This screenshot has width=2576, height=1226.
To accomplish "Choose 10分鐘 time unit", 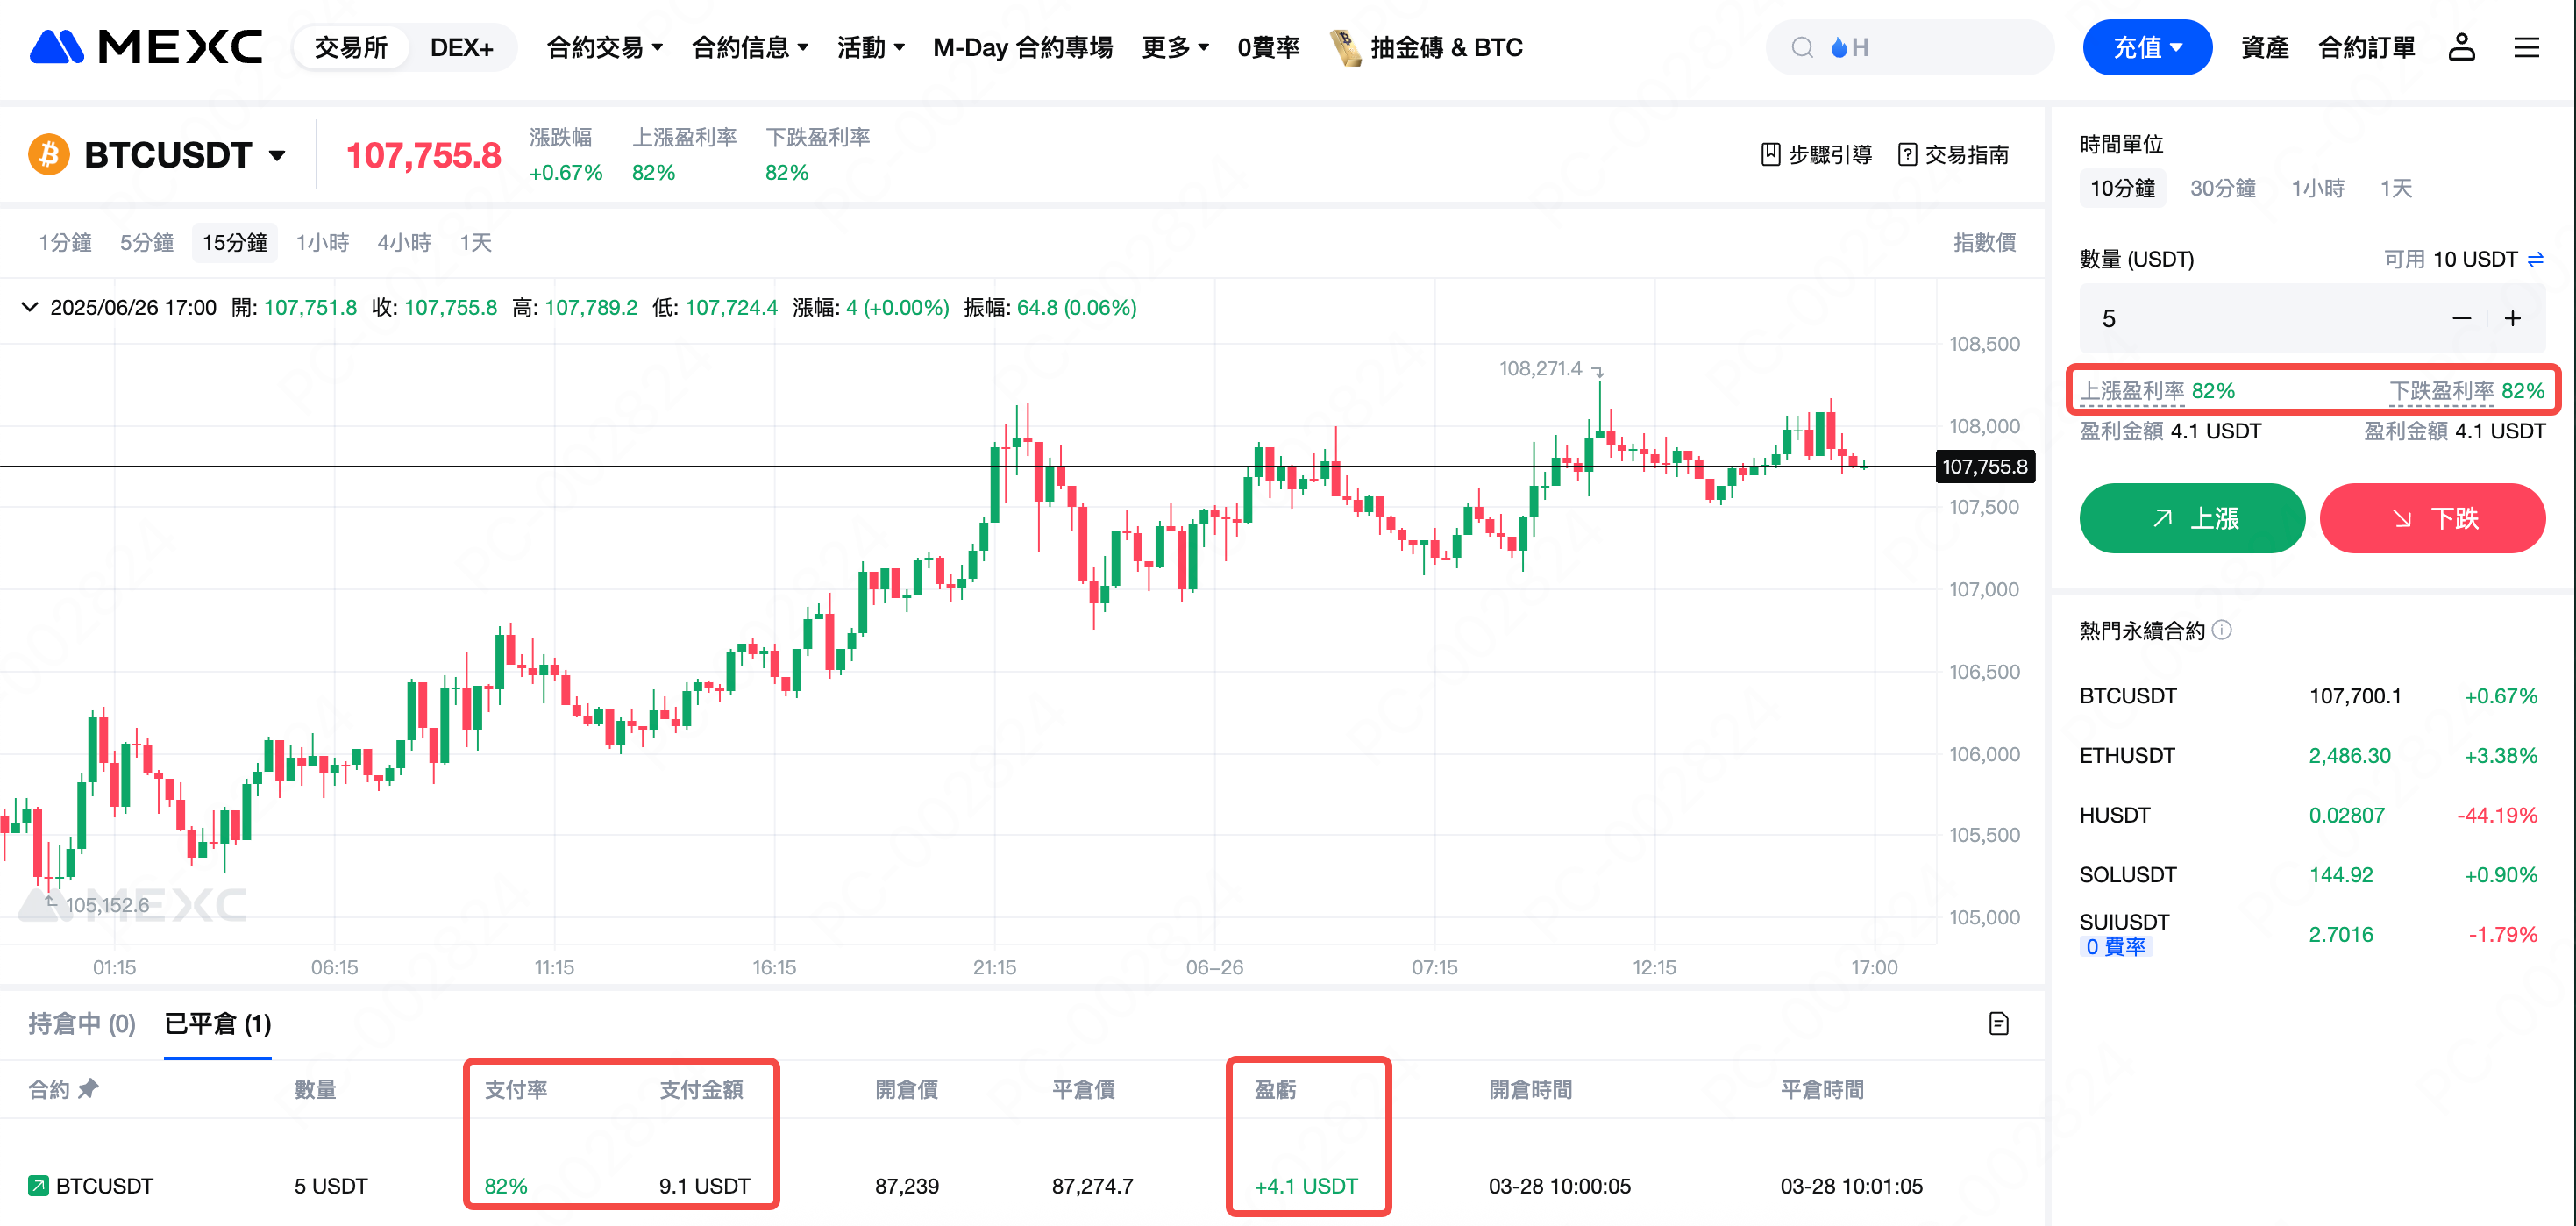I will pyautogui.click(x=2122, y=188).
